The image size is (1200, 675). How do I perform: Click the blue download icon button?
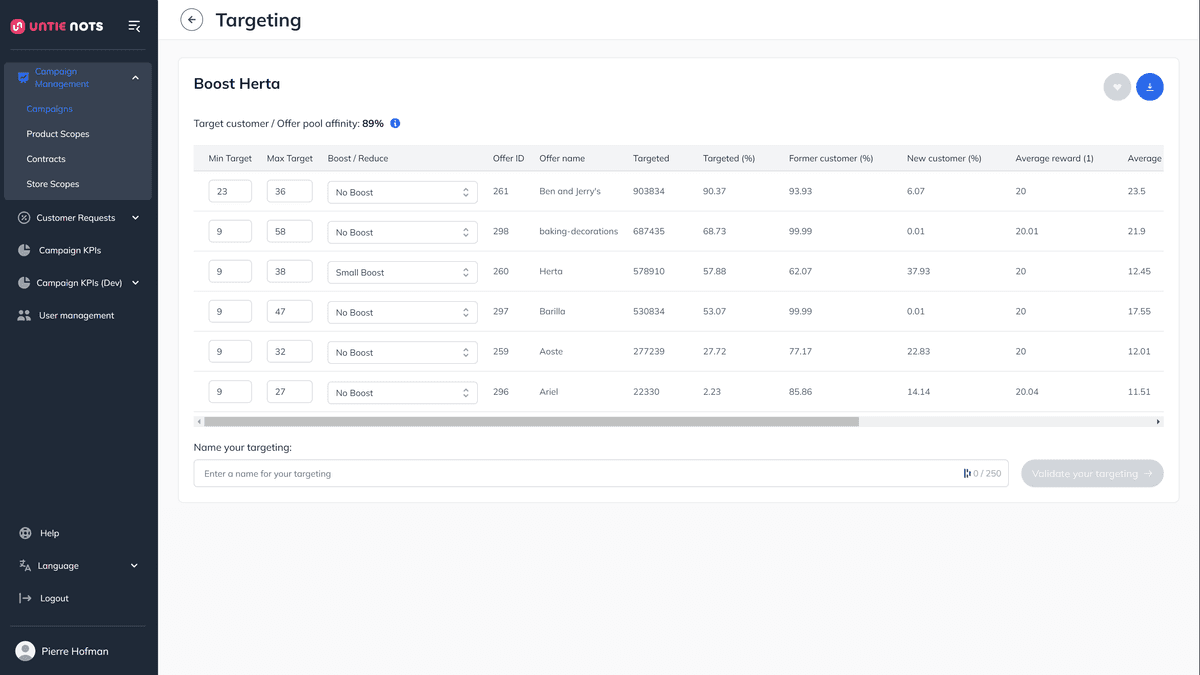pos(1149,88)
